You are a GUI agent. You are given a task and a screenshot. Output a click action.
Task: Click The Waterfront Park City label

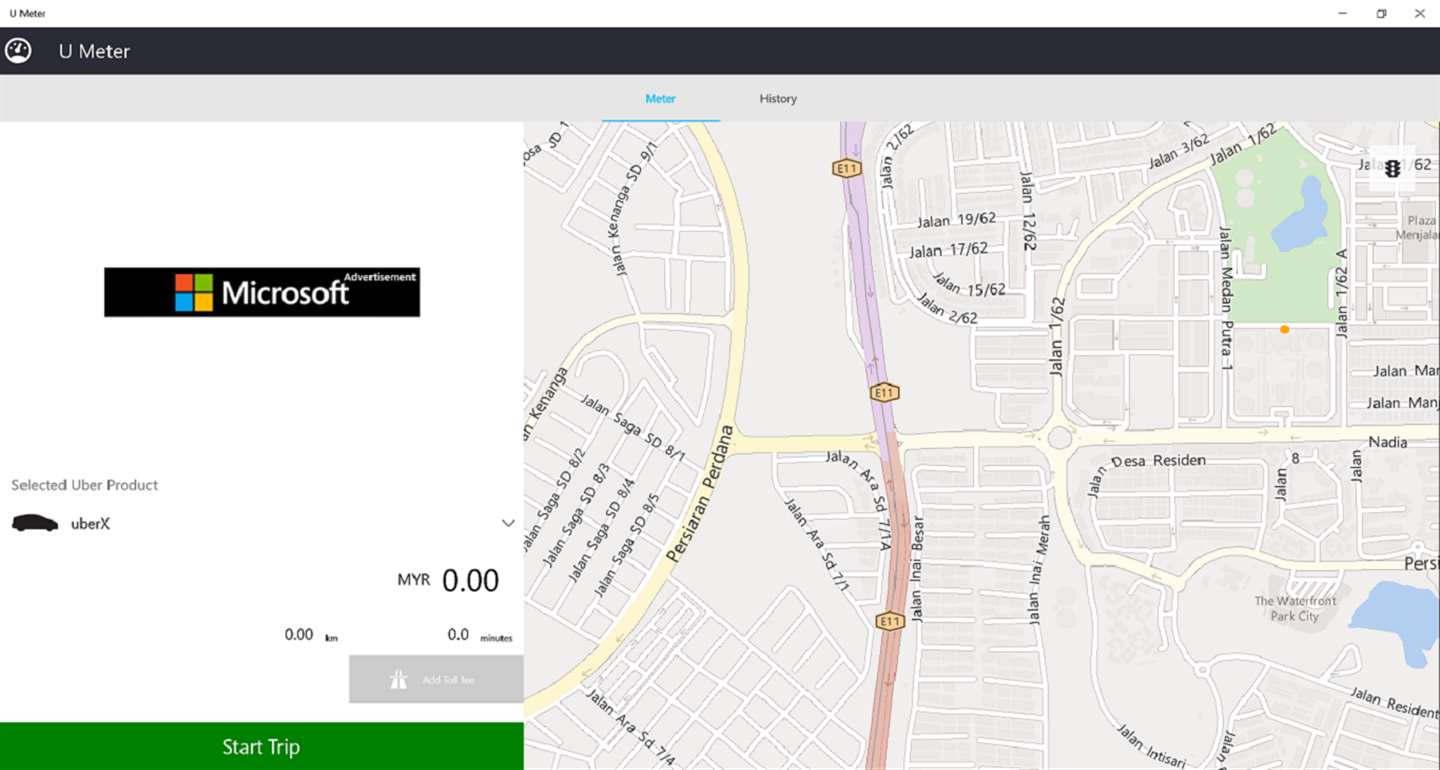click(1295, 609)
